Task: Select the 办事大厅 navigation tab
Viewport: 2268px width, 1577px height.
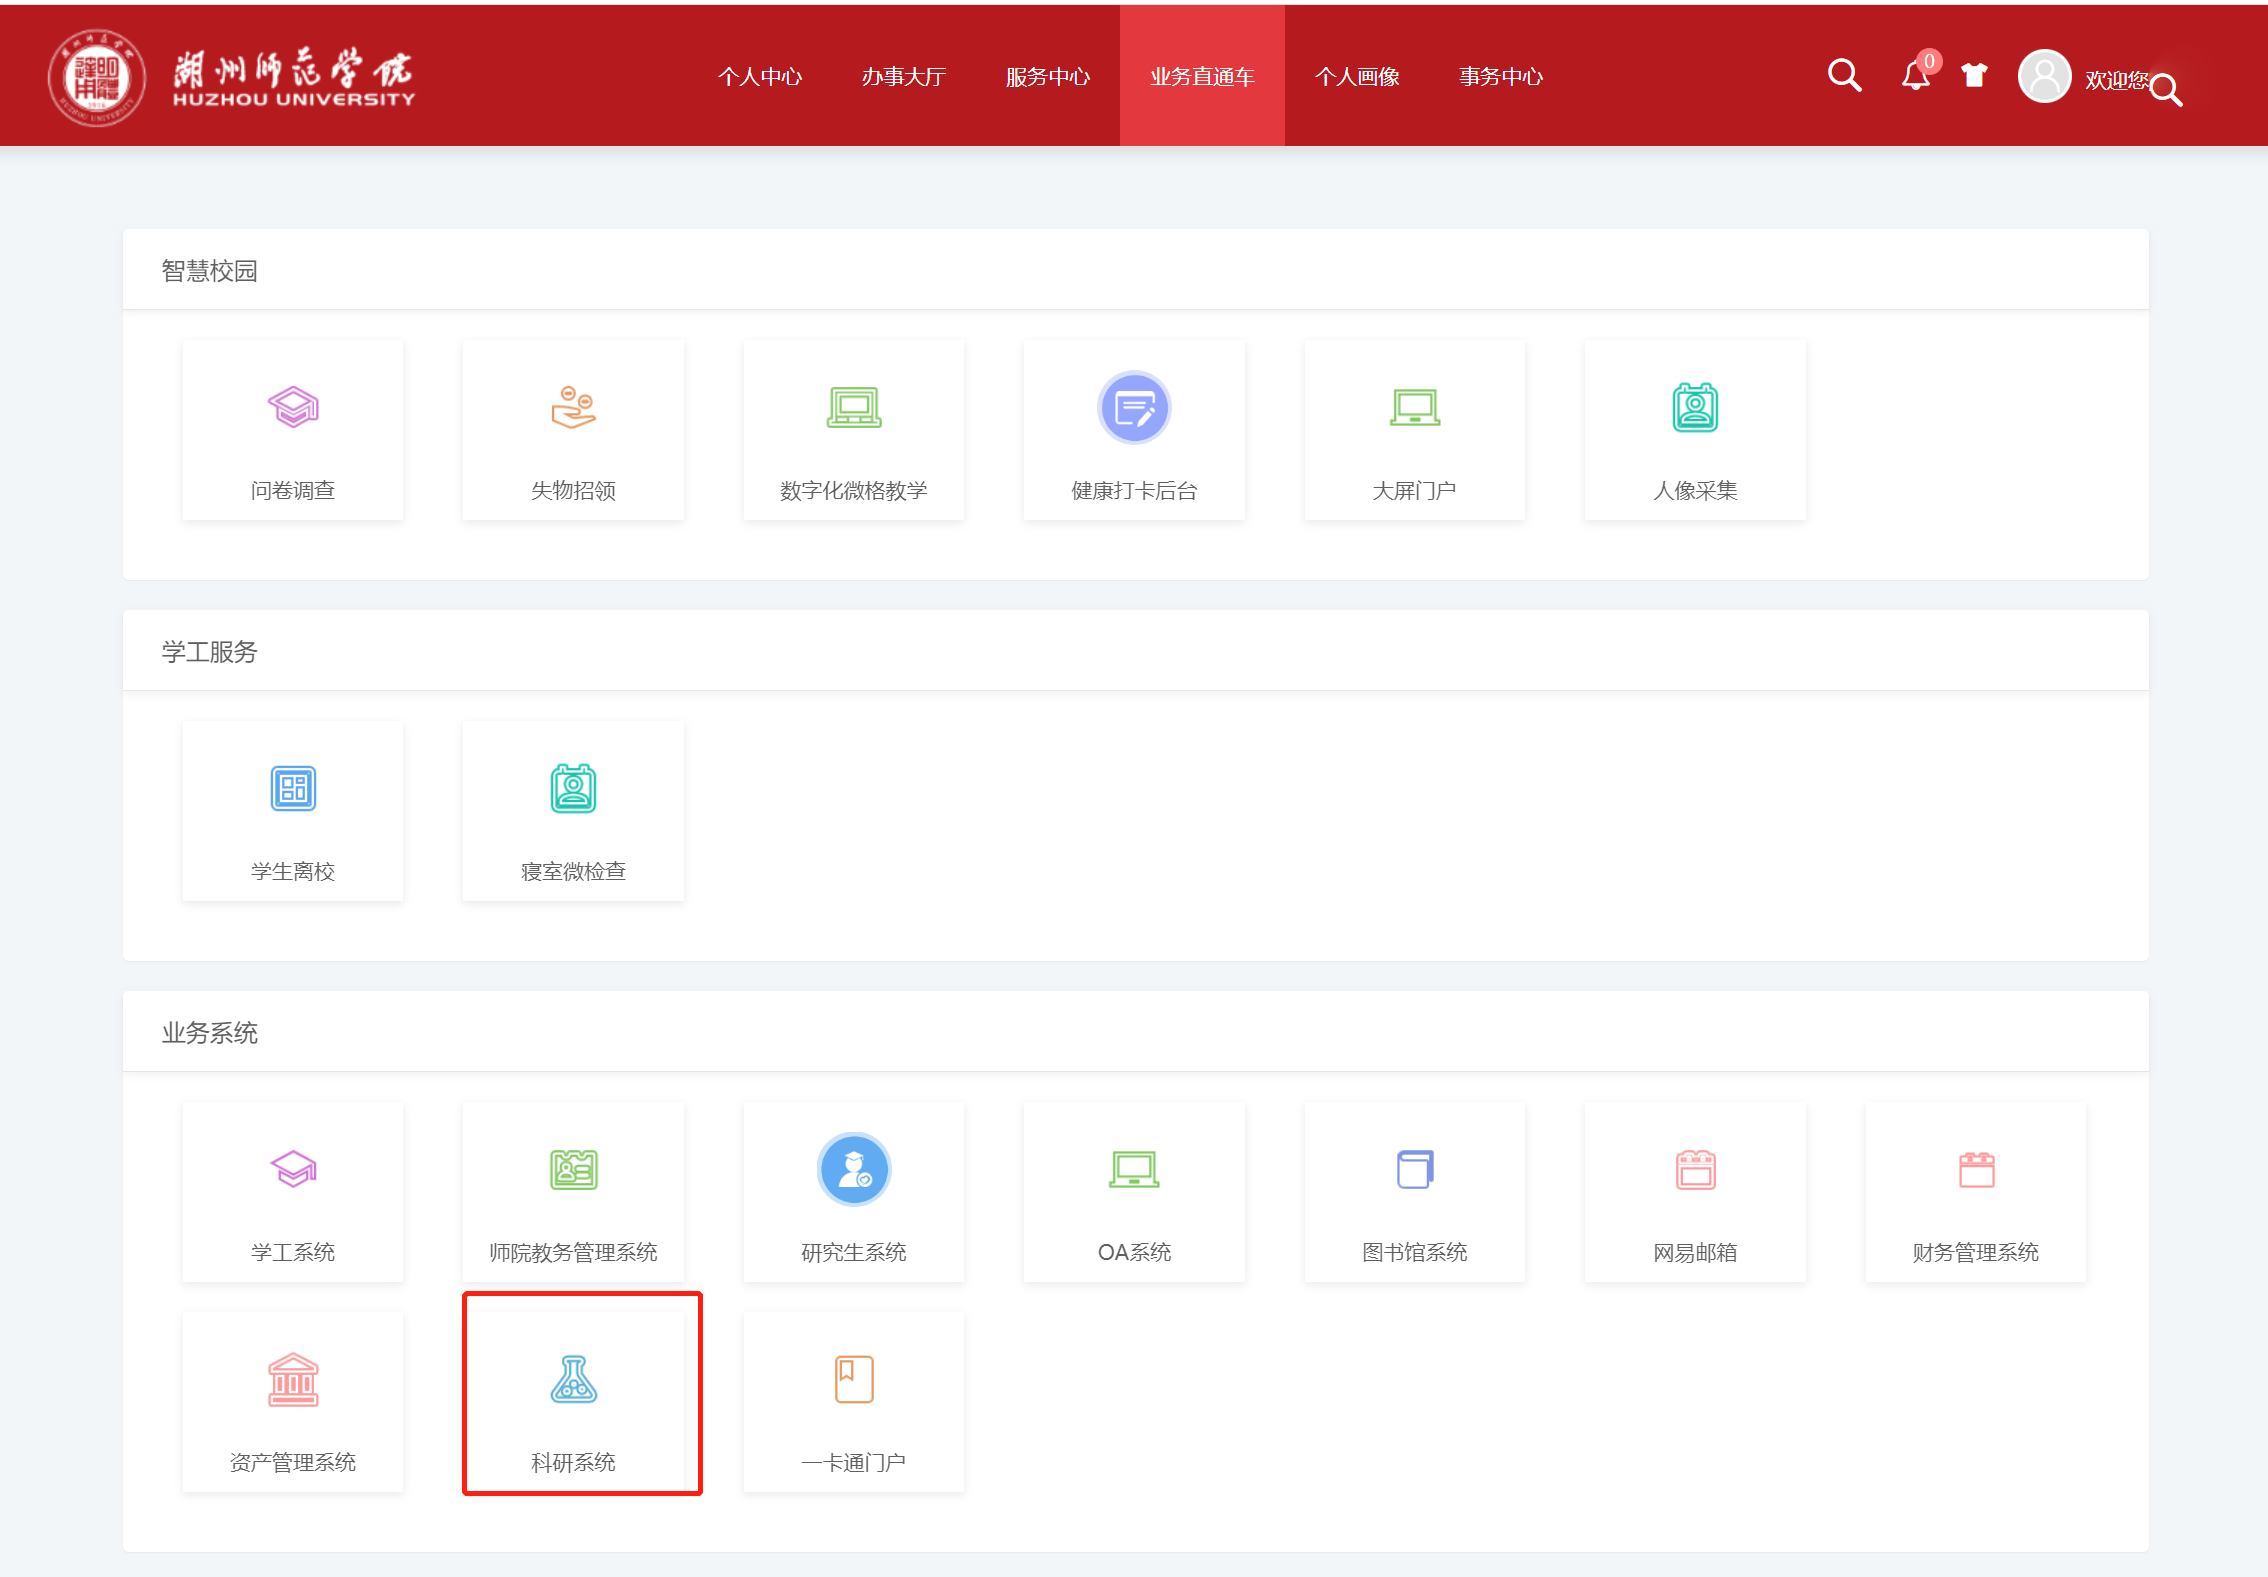Action: (x=904, y=77)
